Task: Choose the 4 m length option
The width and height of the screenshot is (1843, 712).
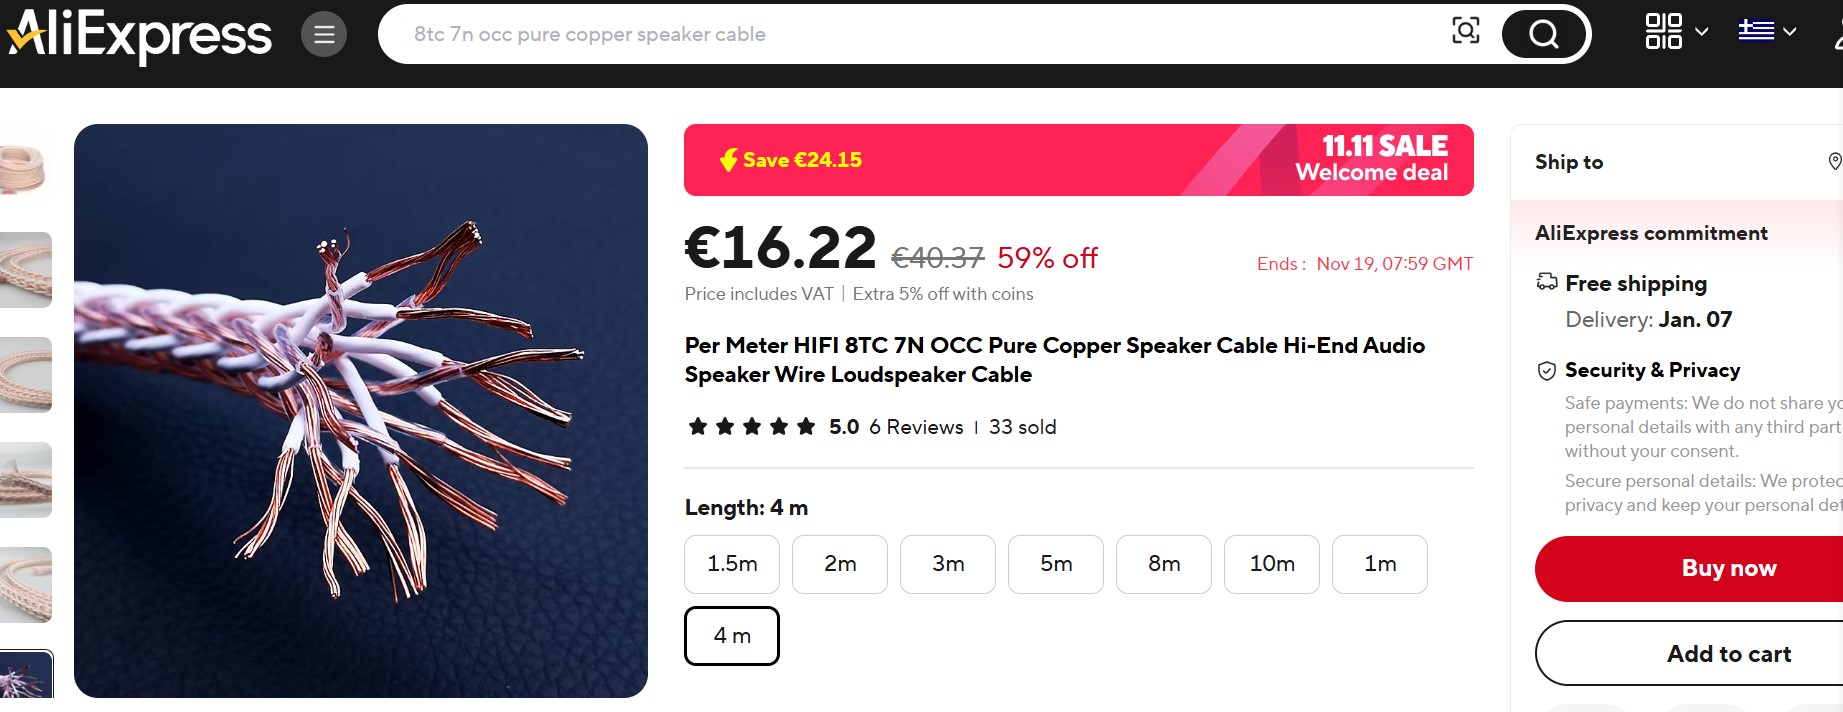Action: coord(732,636)
